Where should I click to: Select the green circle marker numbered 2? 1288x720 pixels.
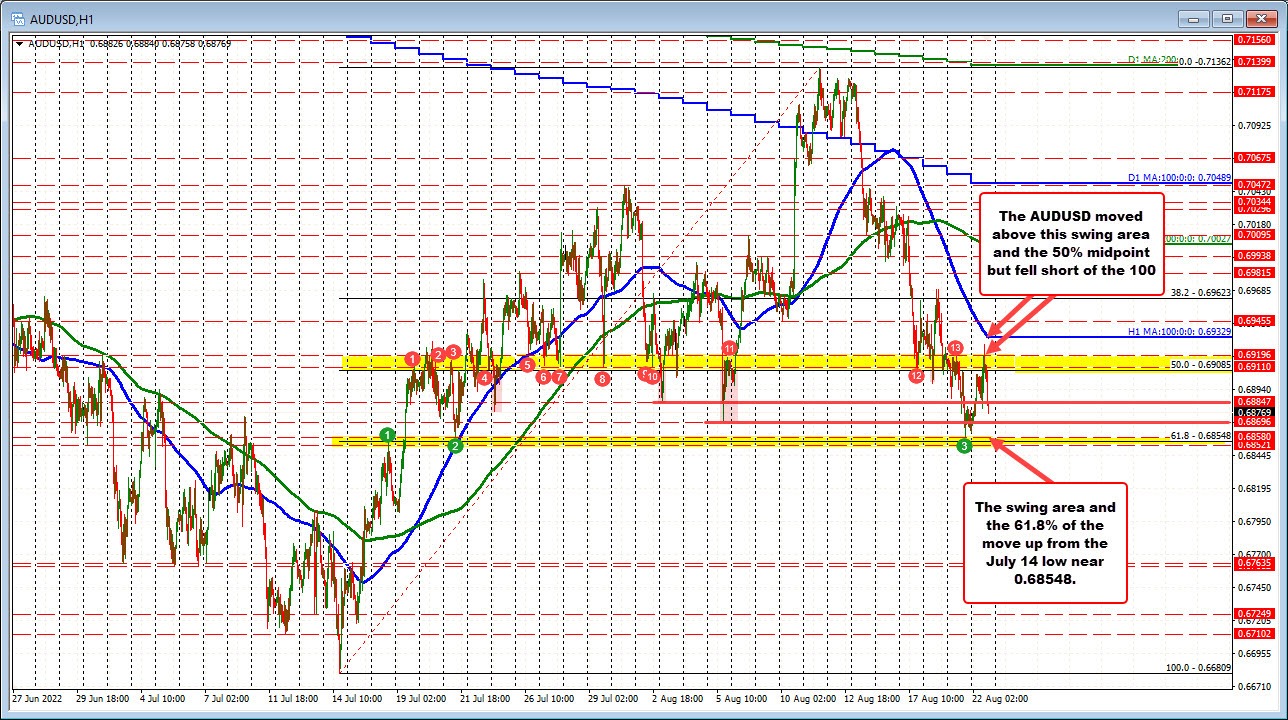point(456,446)
